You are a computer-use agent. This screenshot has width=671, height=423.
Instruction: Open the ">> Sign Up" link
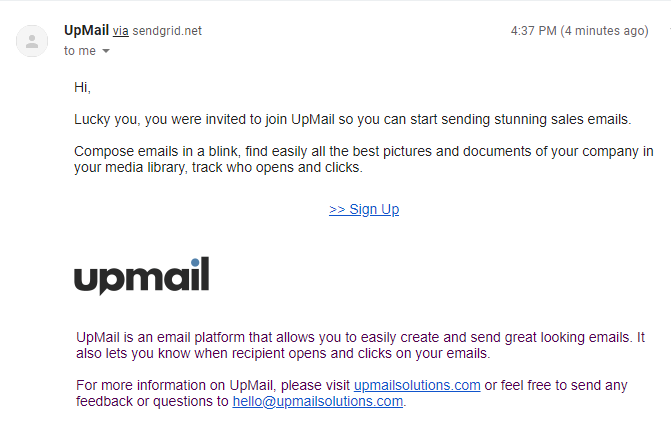pyautogui.click(x=364, y=209)
